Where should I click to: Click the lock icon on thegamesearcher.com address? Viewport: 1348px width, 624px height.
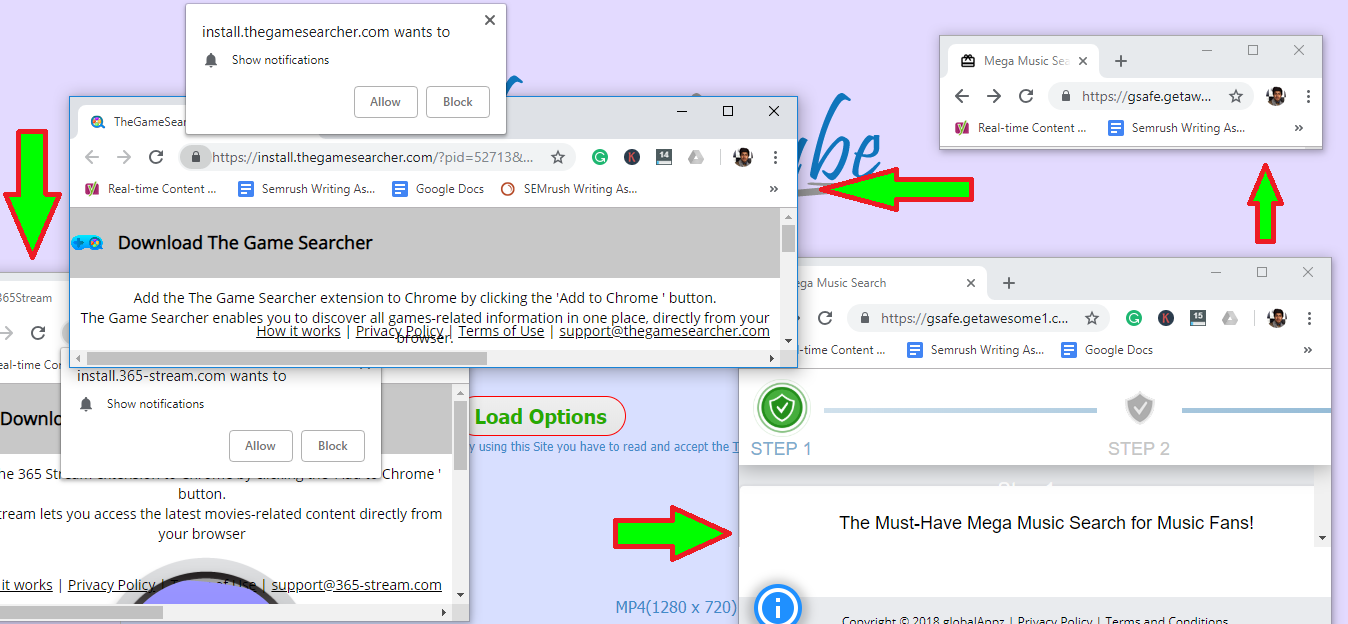click(195, 157)
